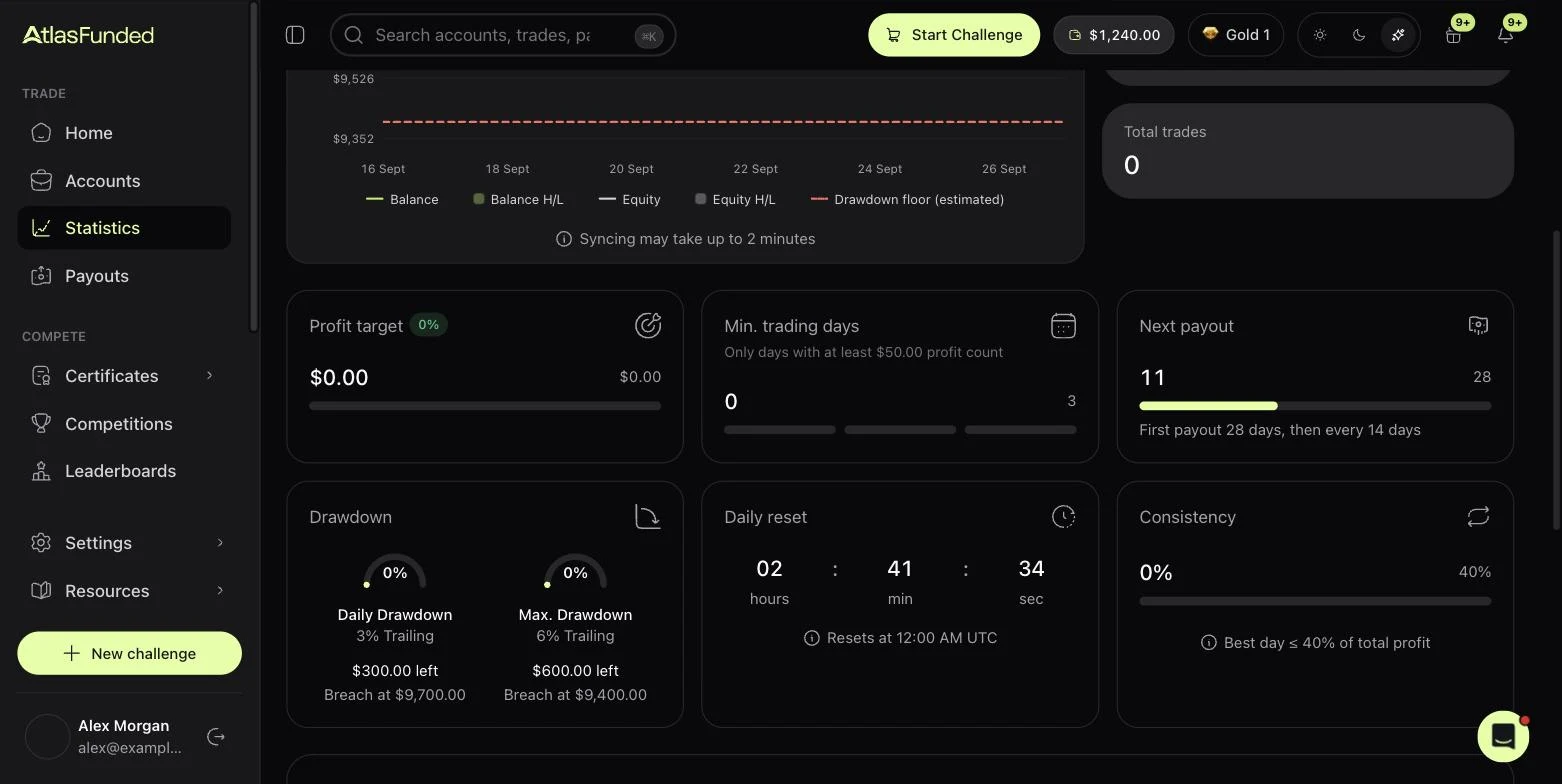The height and width of the screenshot is (784, 1562).
Task: Click the Start Challenge button
Action: coord(954,35)
